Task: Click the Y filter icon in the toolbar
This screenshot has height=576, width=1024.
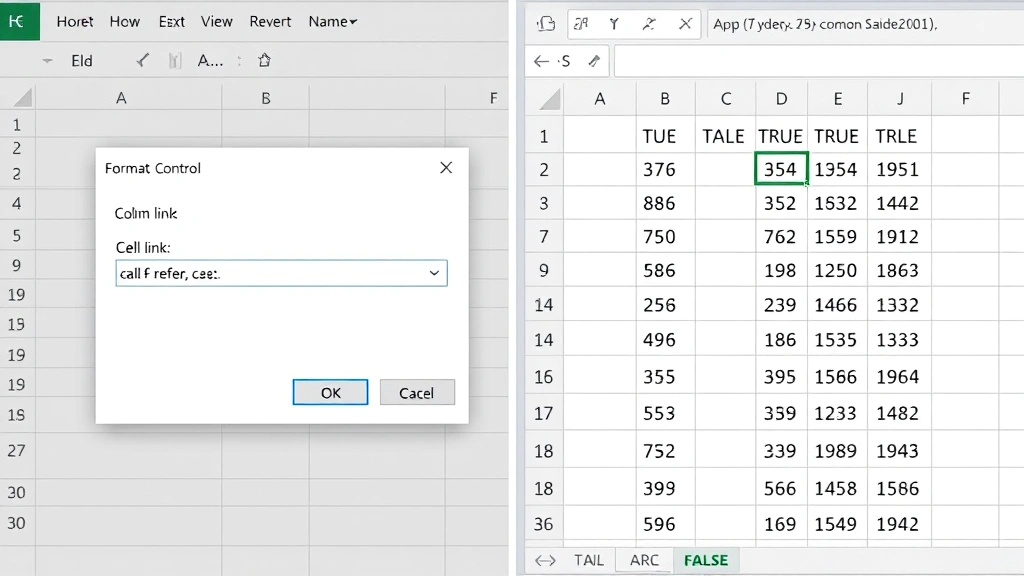Action: tap(614, 22)
